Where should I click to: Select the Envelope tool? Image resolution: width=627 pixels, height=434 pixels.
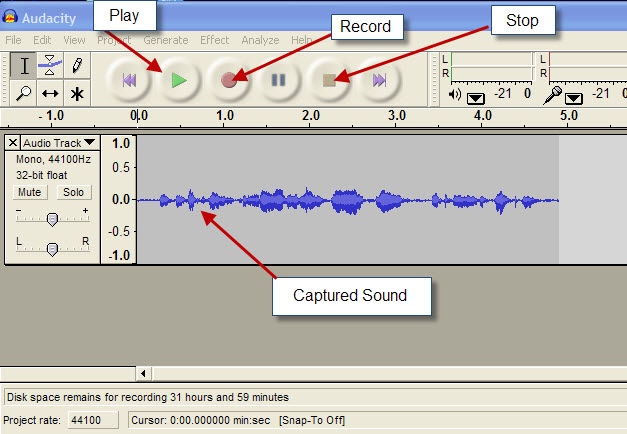click(50, 66)
